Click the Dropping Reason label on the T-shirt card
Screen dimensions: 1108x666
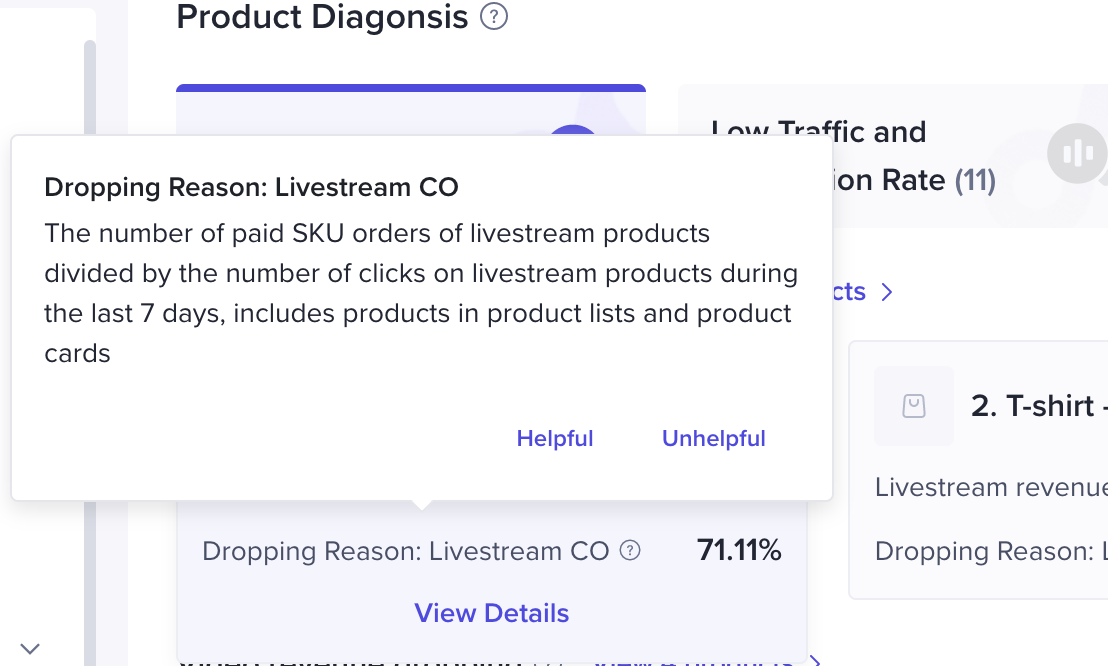pos(990,551)
